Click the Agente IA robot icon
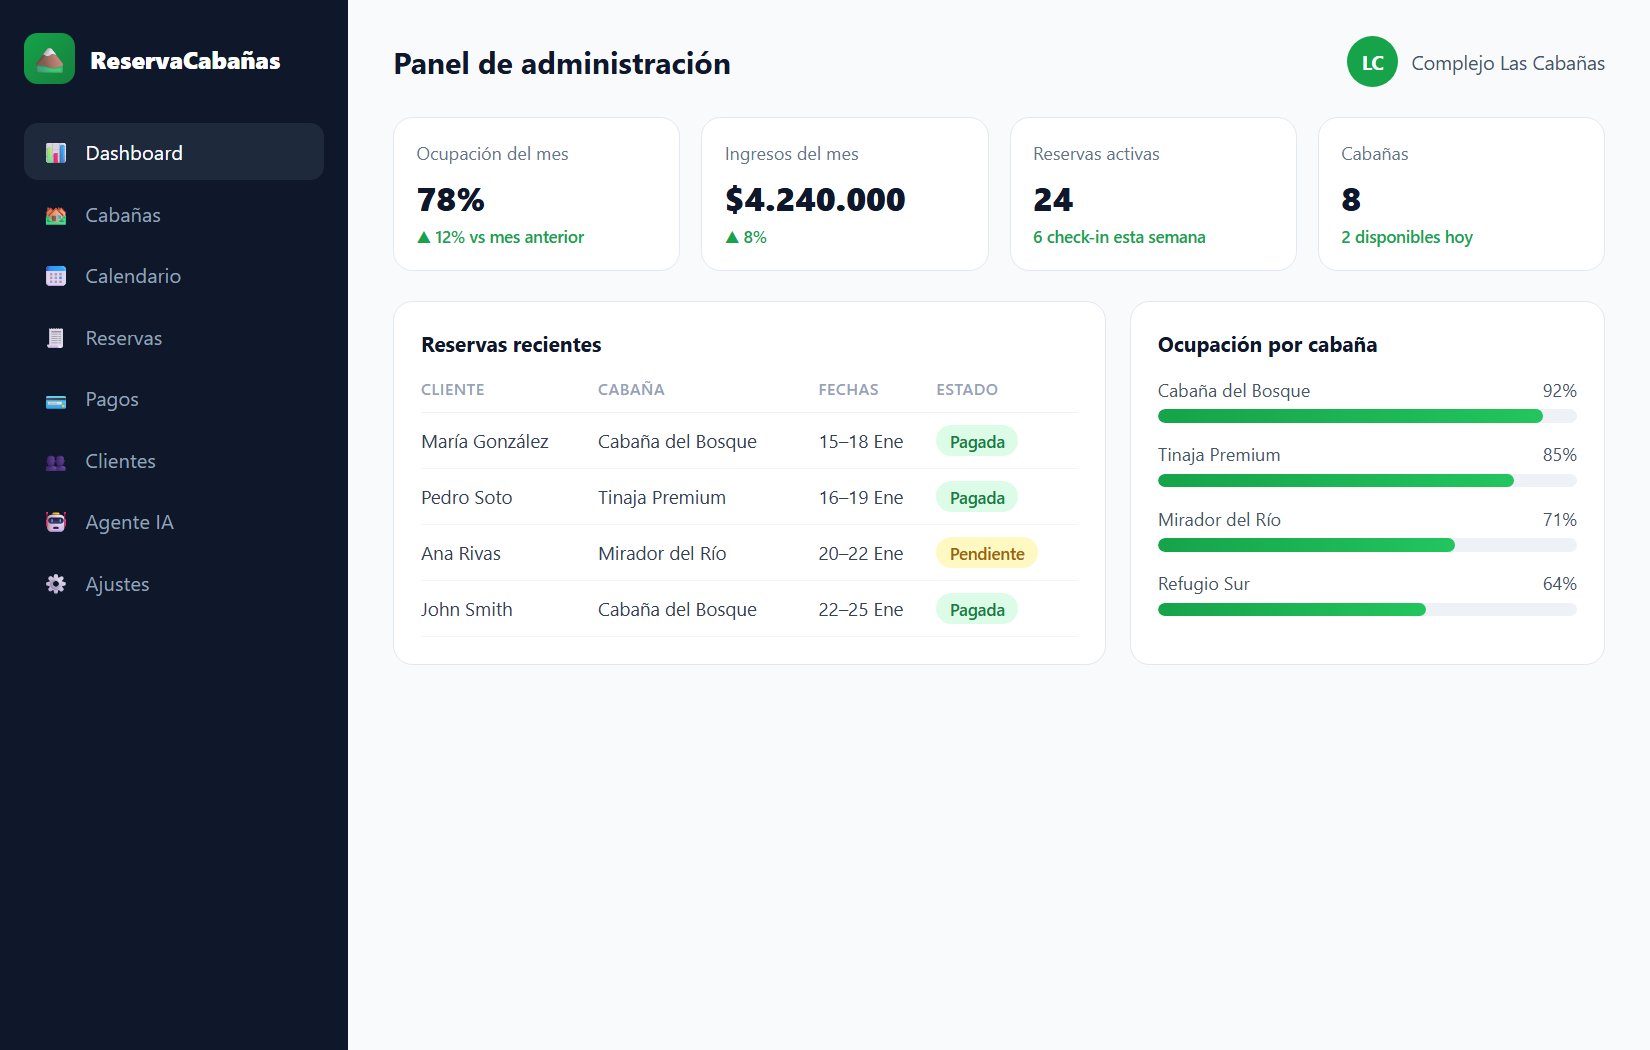This screenshot has height=1050, width=1650. [56, 522]
